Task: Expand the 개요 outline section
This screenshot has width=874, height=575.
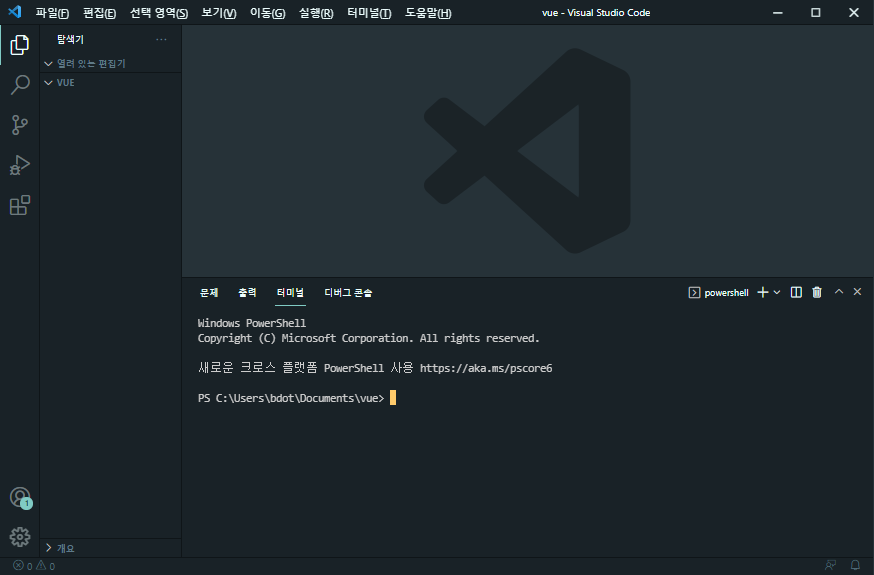Action: coord(110,548)
